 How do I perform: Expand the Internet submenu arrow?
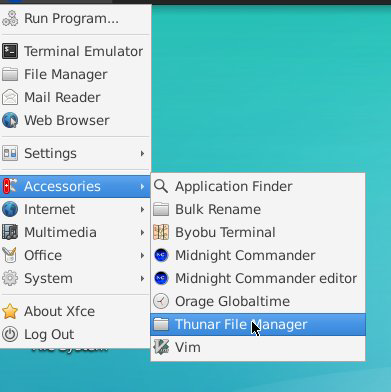tap(142, 209)
